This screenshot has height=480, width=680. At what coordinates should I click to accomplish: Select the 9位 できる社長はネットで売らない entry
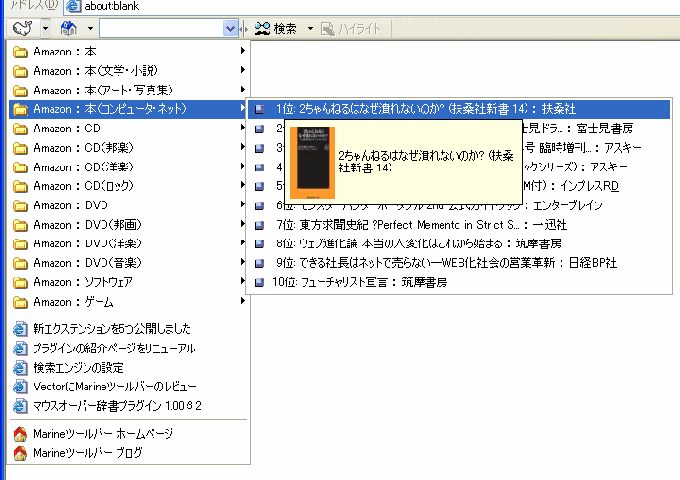click(x=459, y=263)
